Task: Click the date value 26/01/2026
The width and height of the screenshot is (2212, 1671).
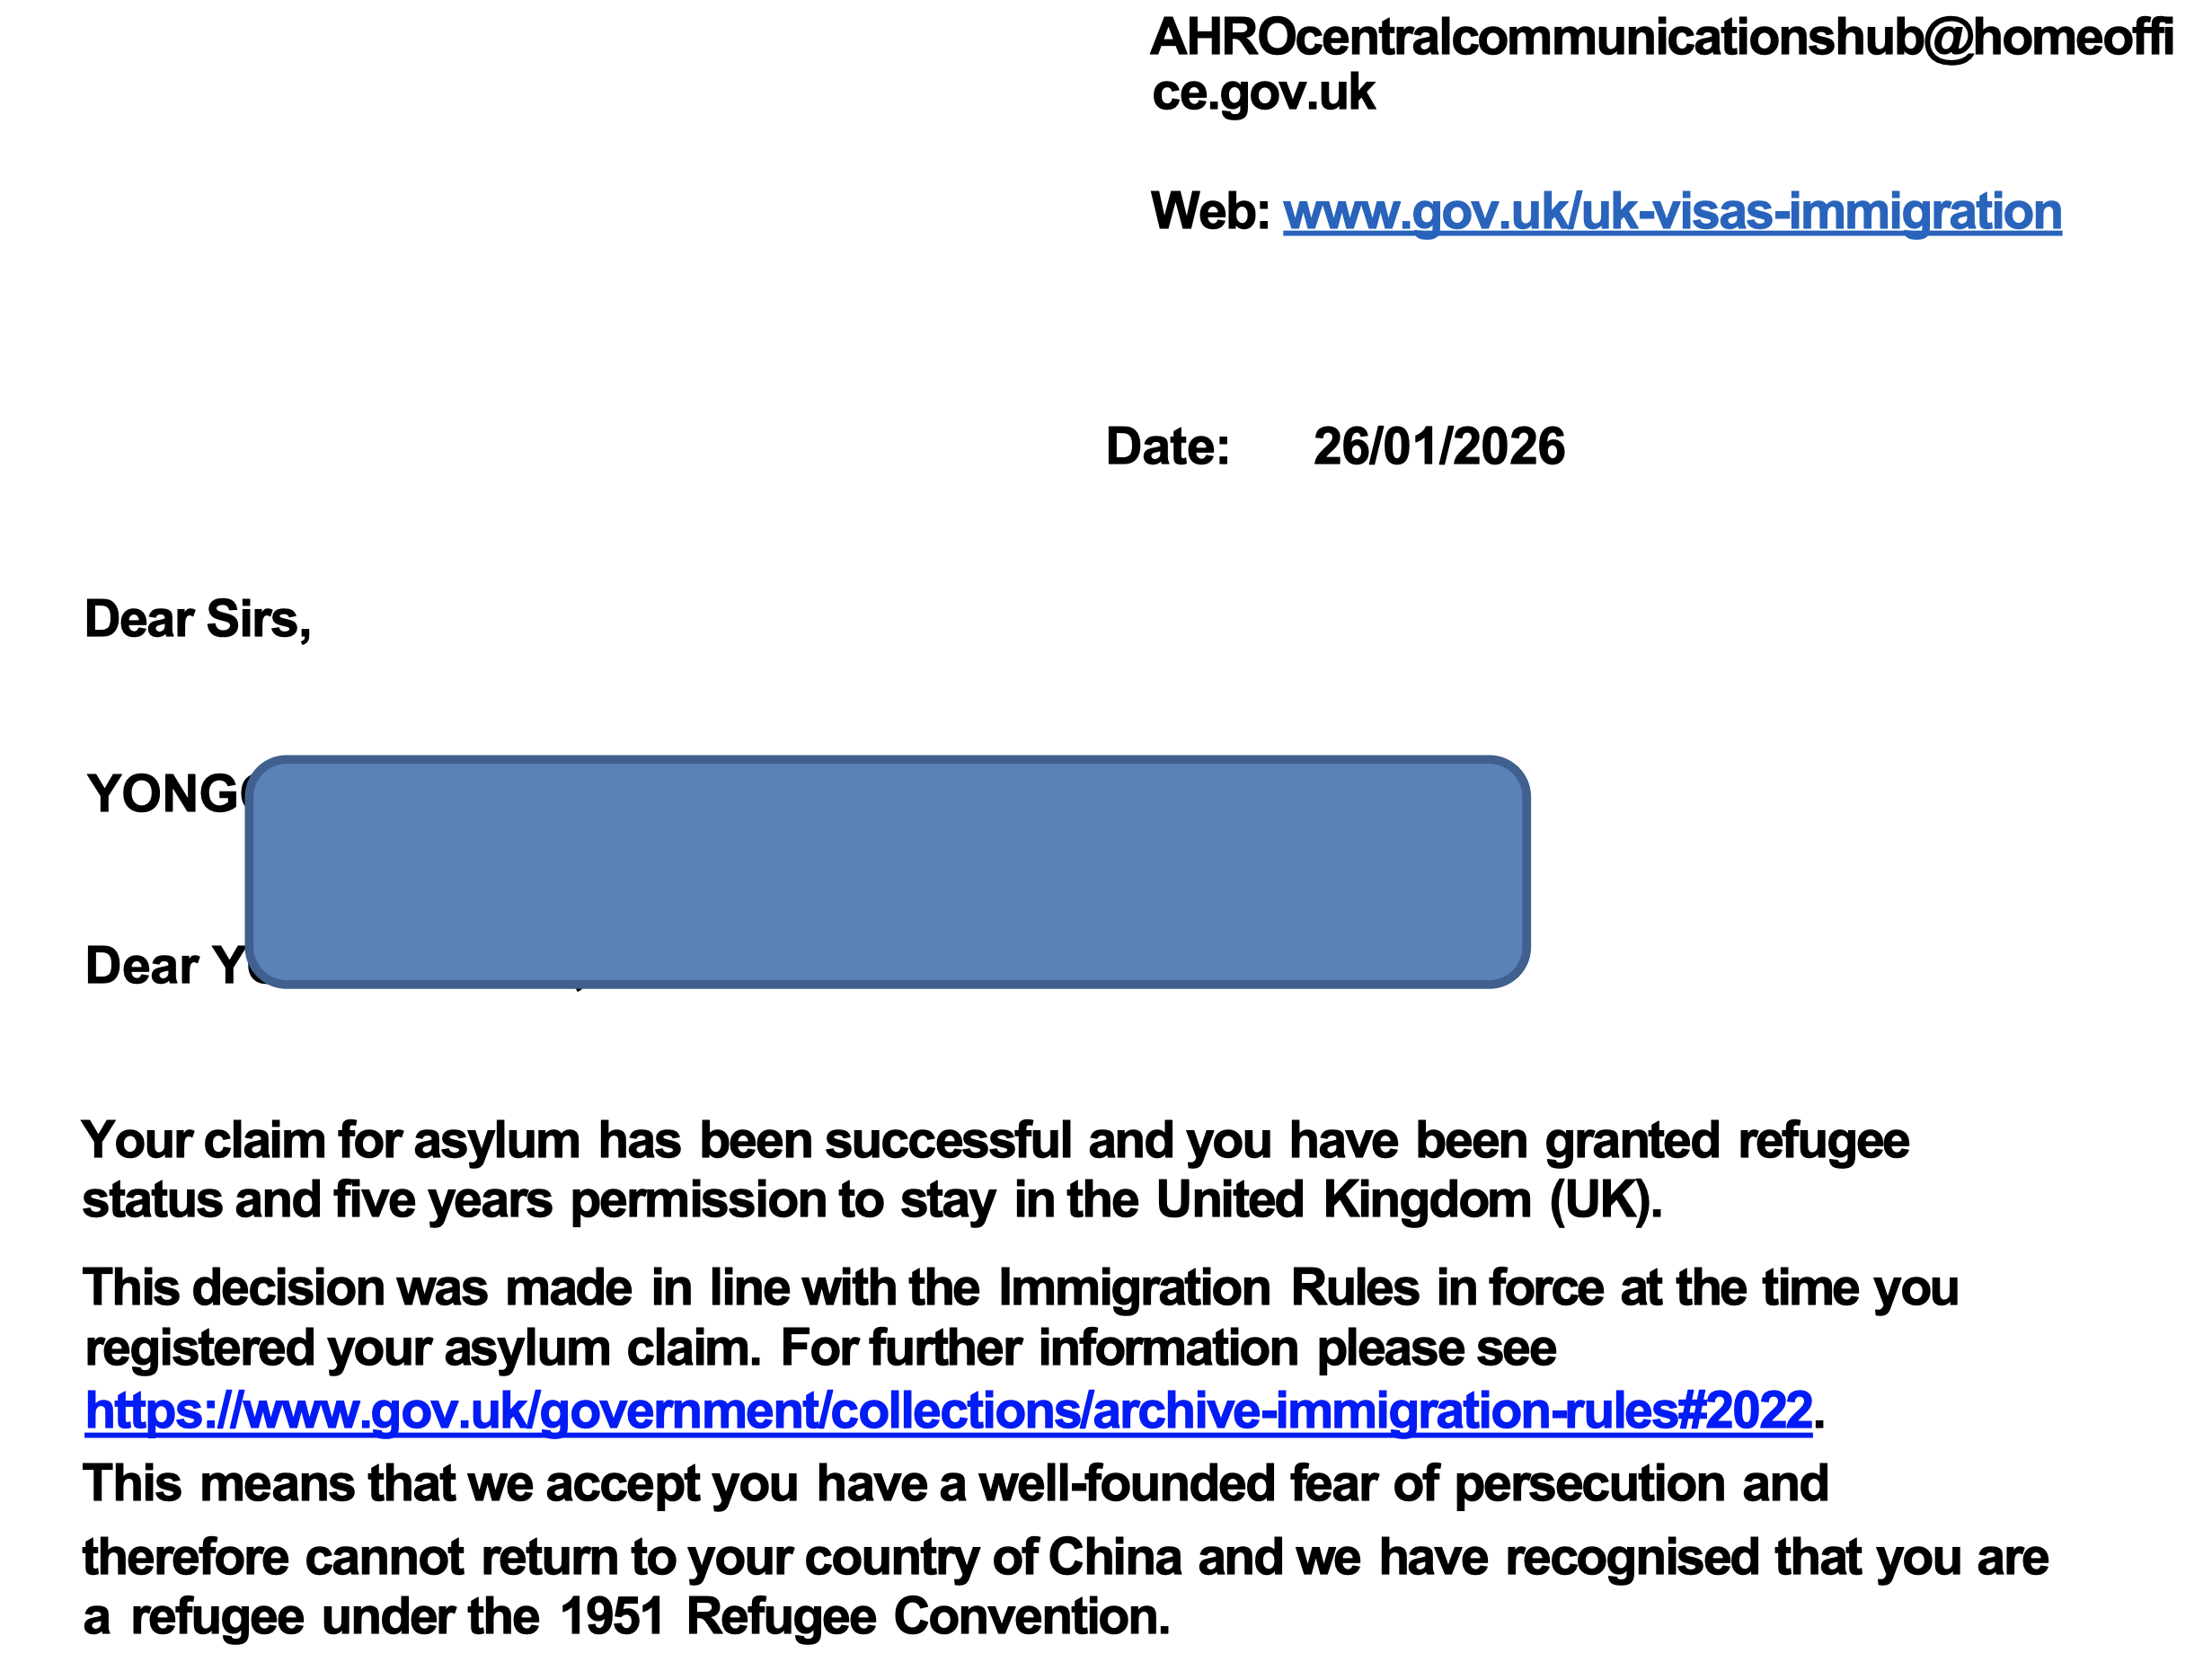Action: click(x=1438, y=446)
